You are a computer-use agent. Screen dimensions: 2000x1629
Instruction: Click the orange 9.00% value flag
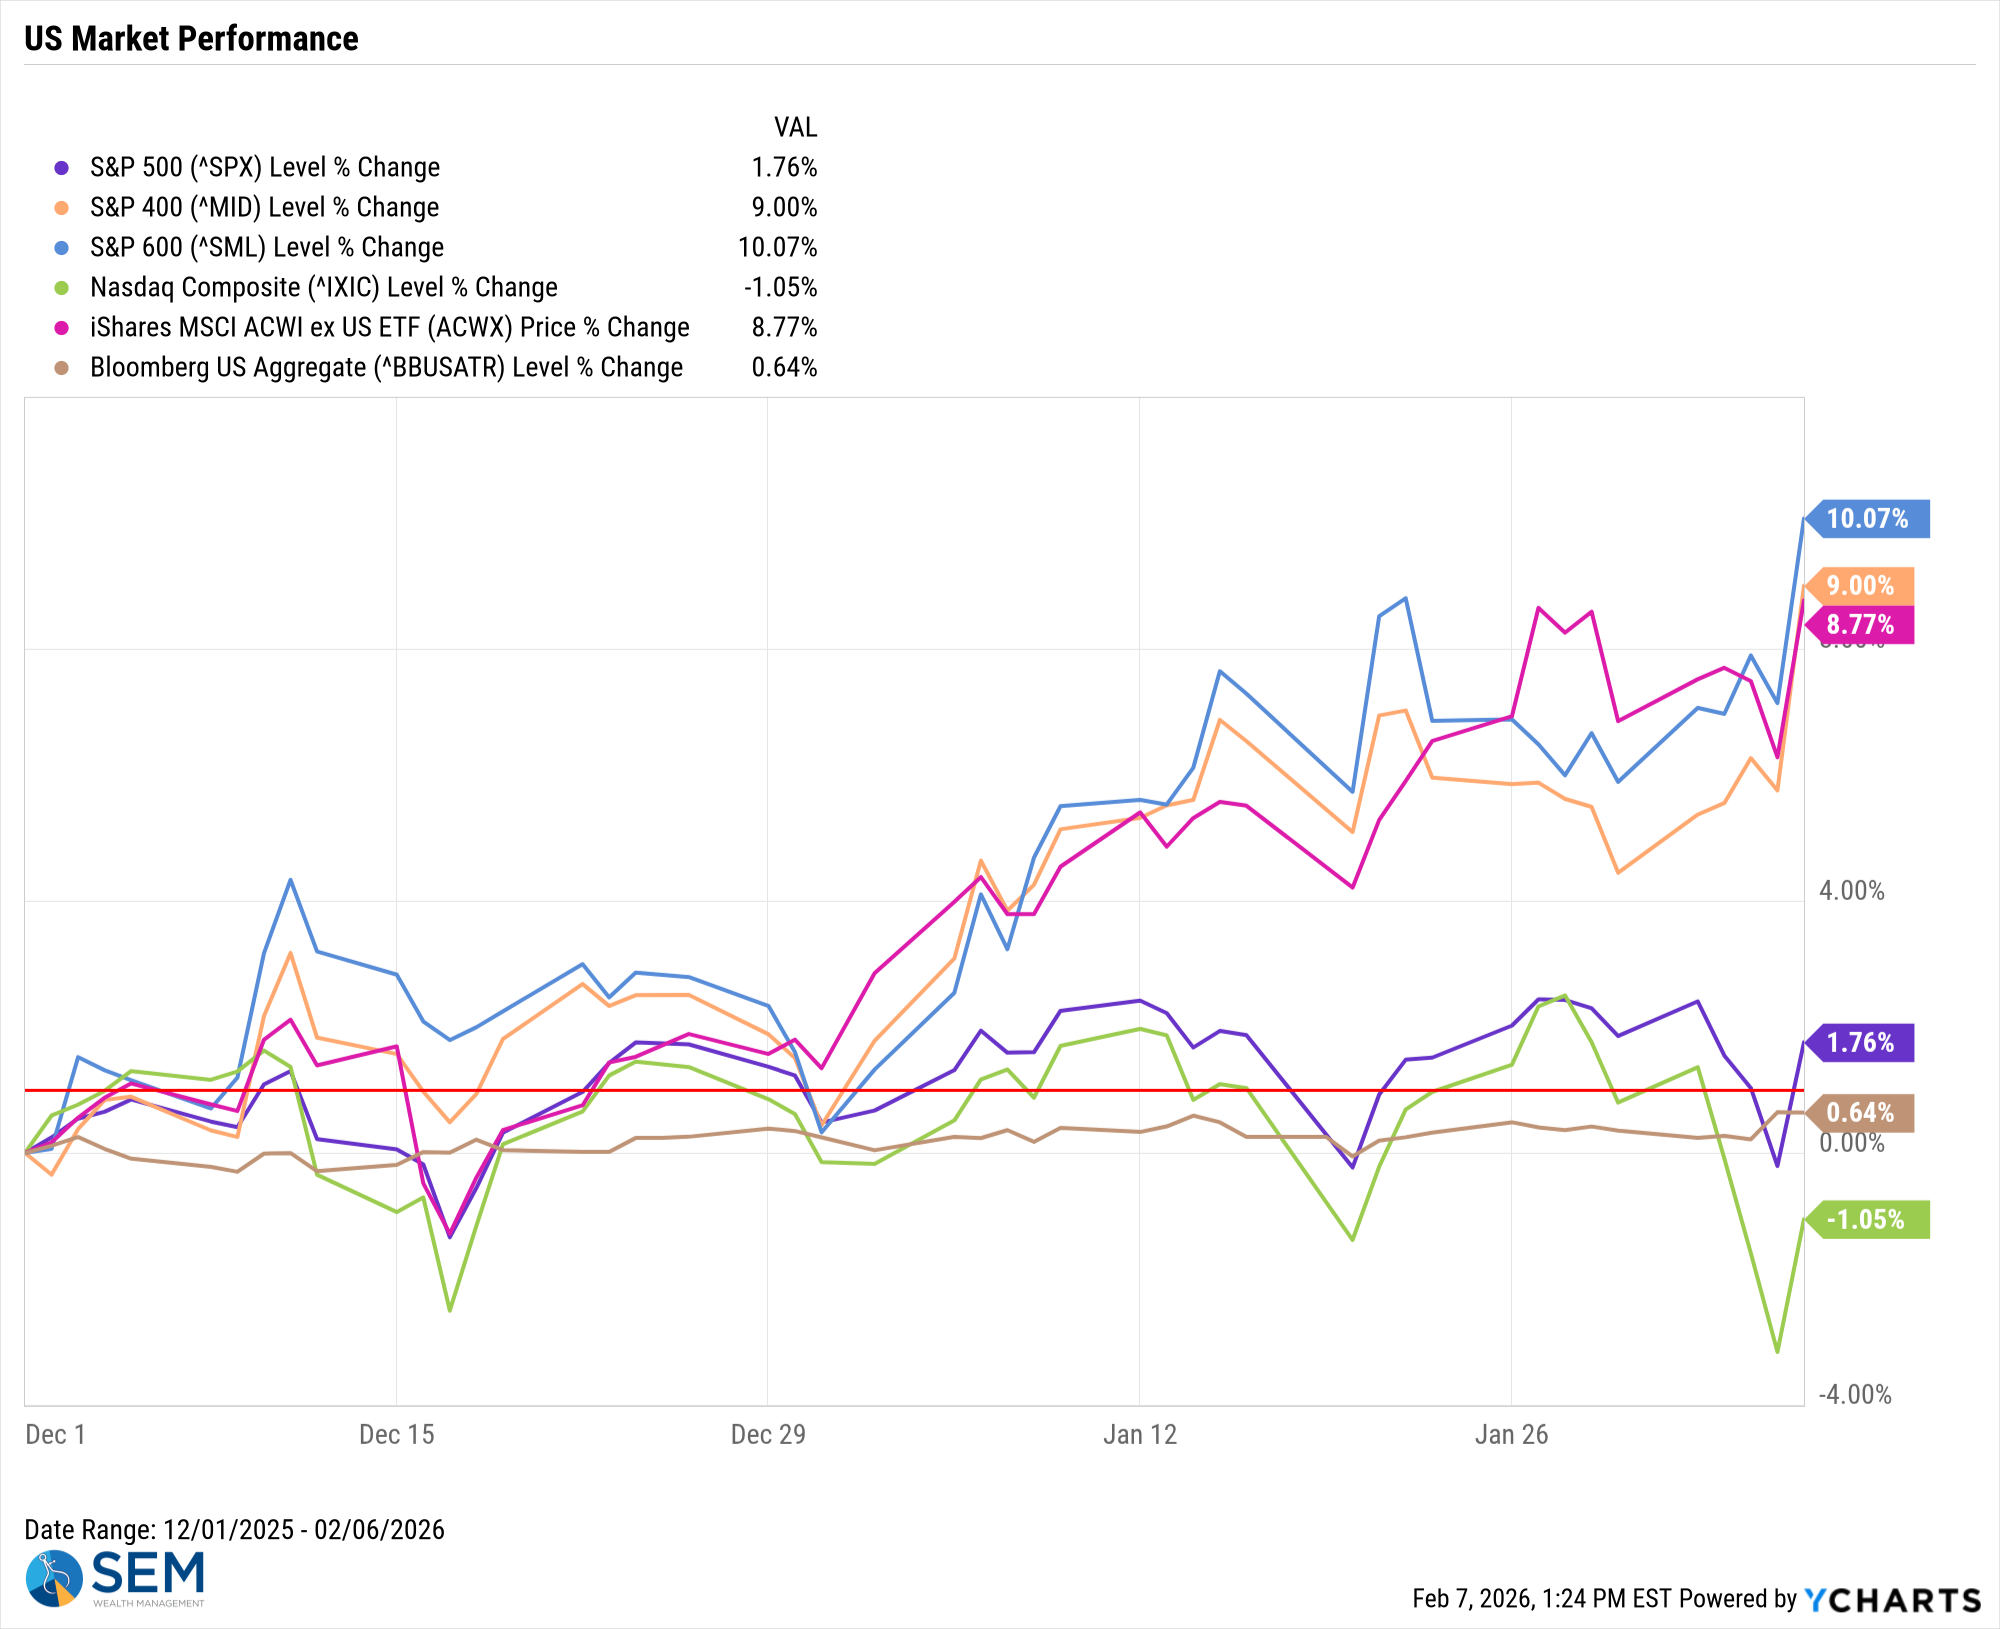(x=1859, y=586)
